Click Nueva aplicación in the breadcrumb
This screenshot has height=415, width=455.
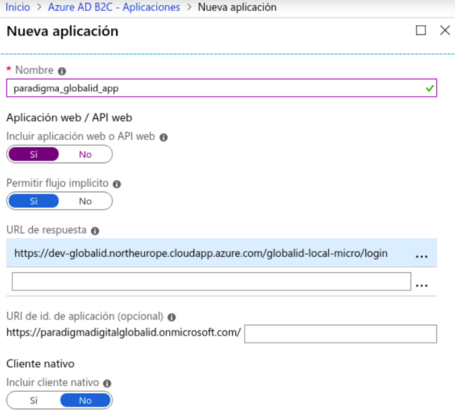[237, 7]
